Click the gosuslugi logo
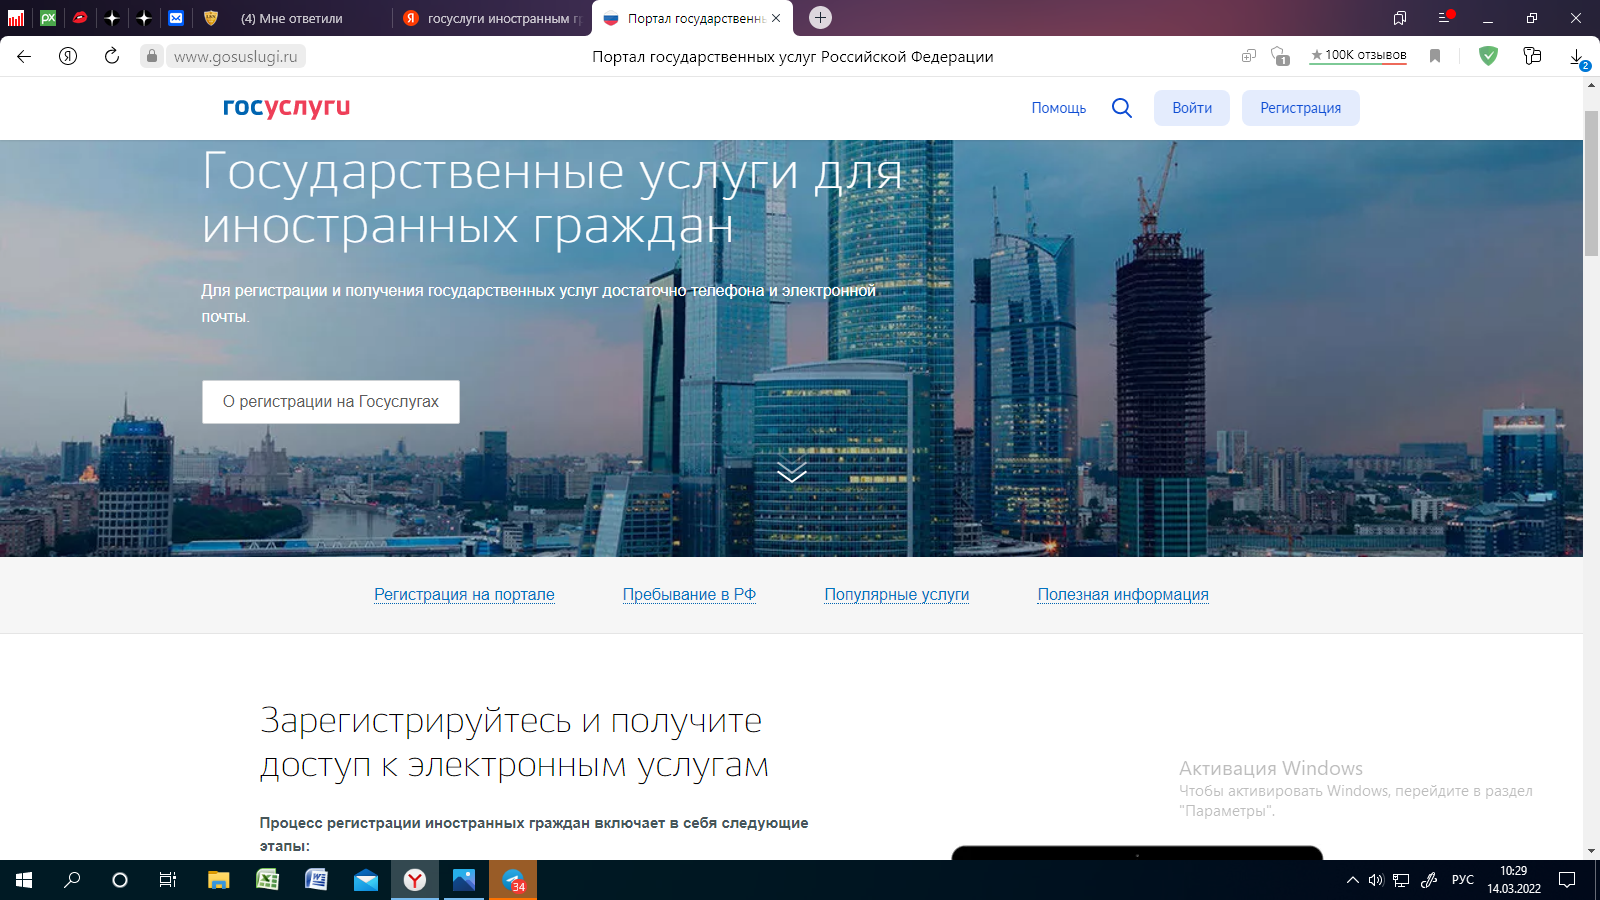 coord(286,107)
